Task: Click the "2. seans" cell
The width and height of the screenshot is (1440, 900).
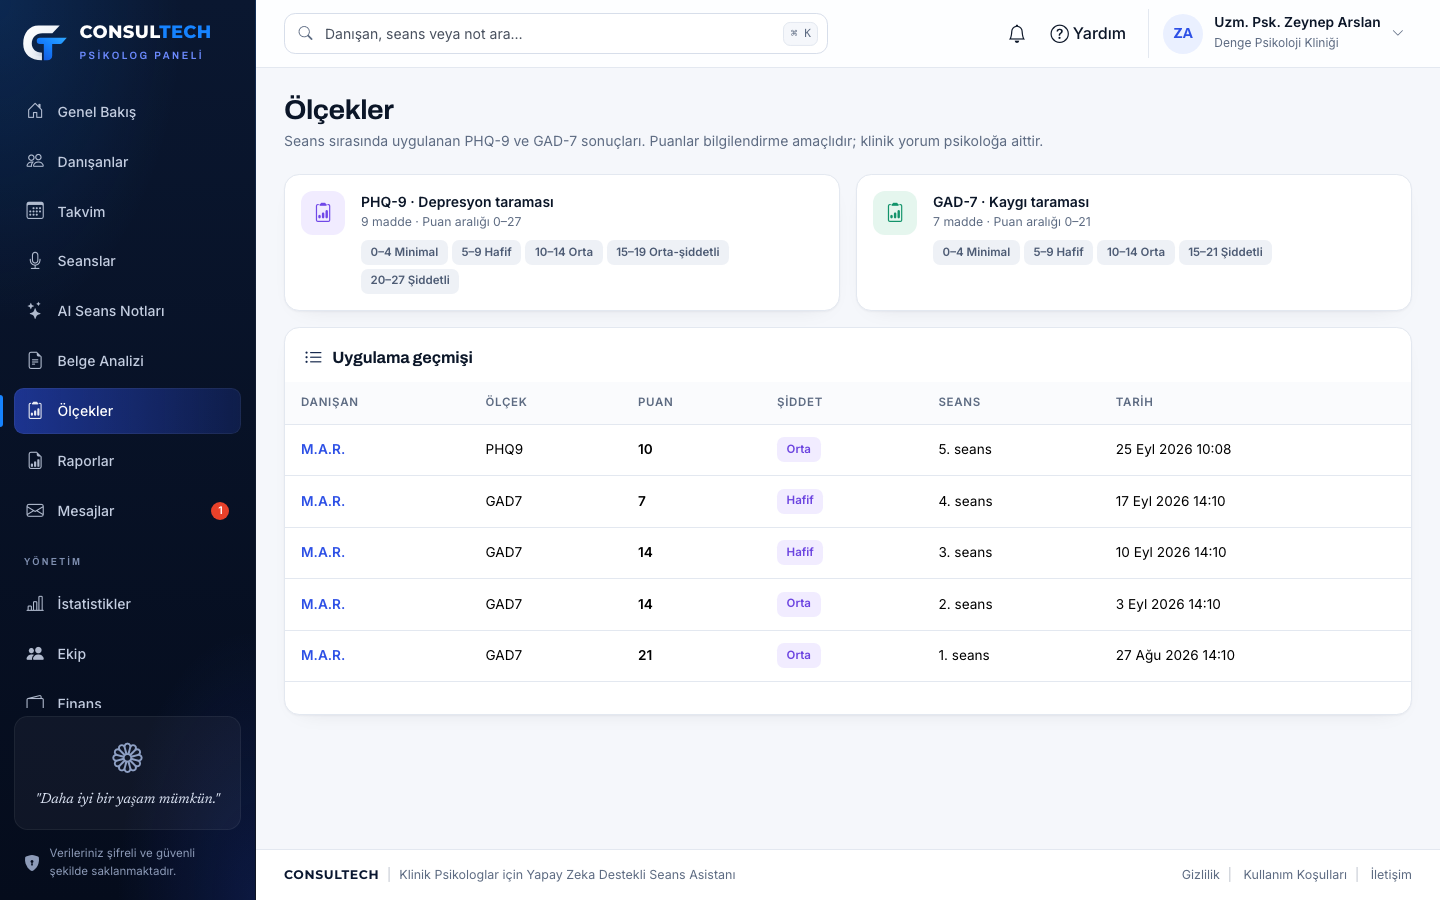Action: (x=966, y=604)
